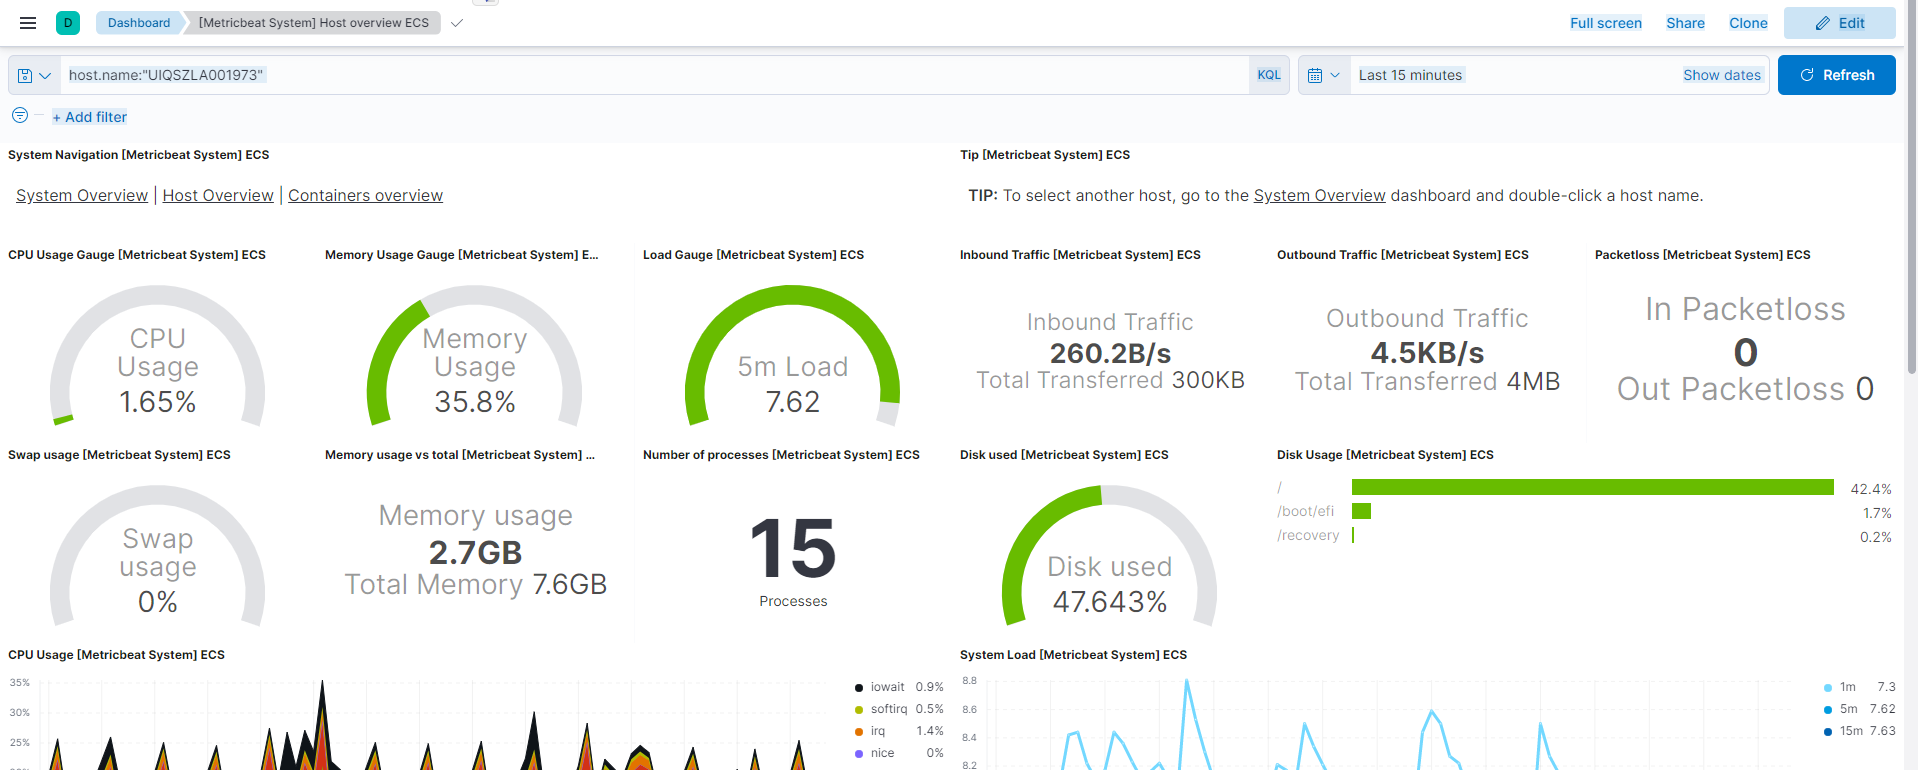Follow System Overview link in tip
1918x770 pixels.
click(x=1320, y=195)
